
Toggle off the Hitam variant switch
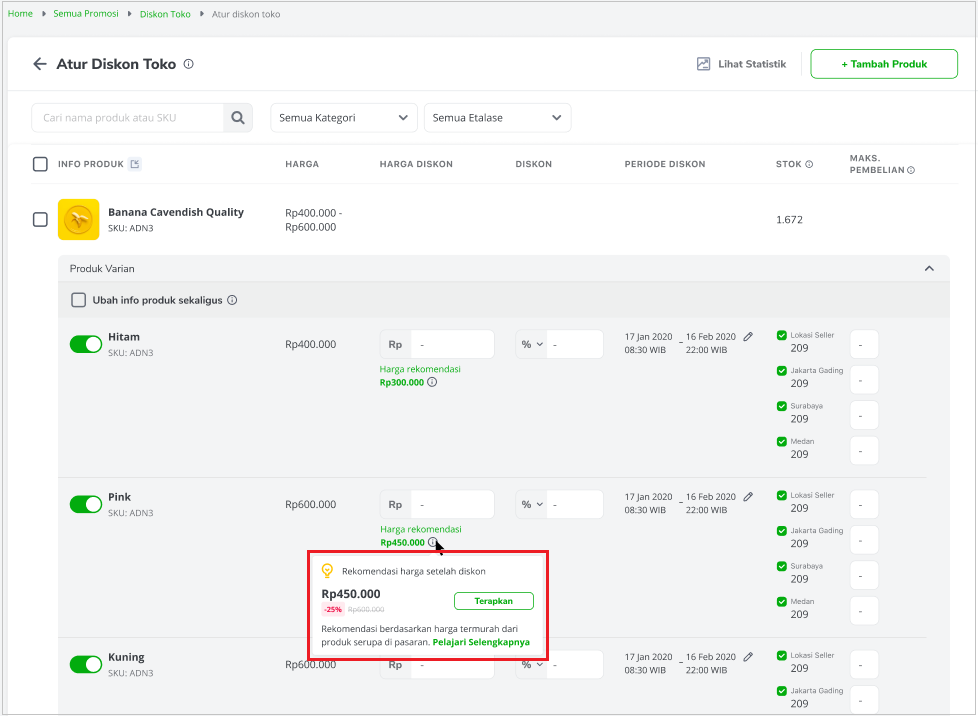tap(85, 344)
